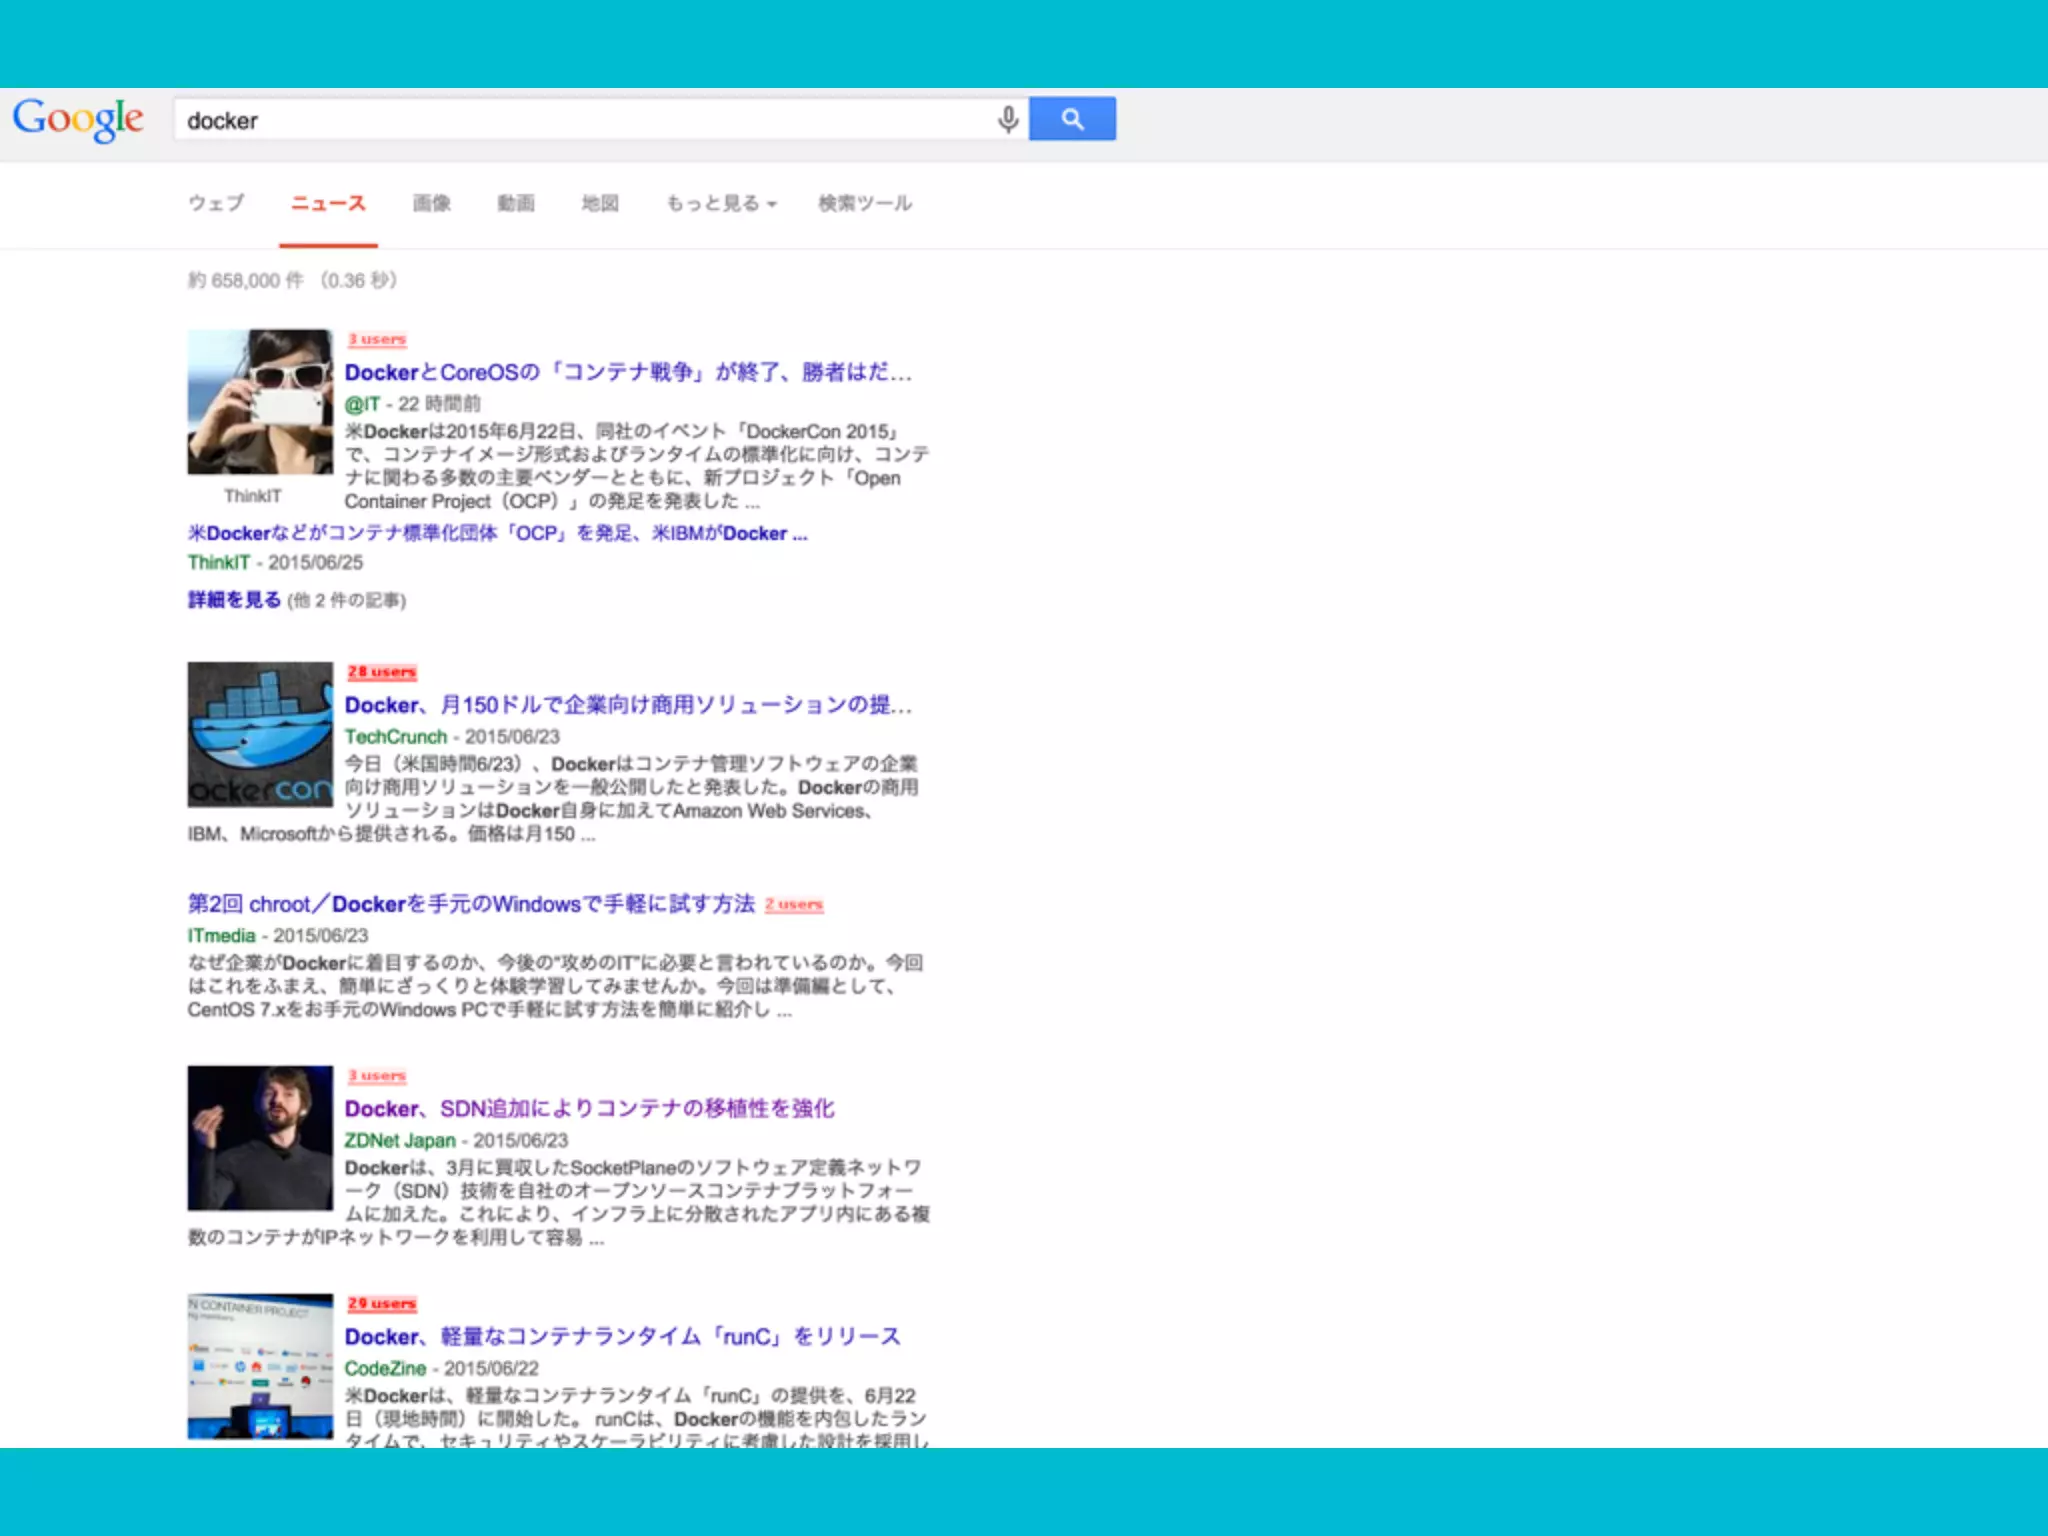Image resolution: width=2048 pixels, height=1536 pixels.
Task: Click the Google logo
Action: pos(78,120)
